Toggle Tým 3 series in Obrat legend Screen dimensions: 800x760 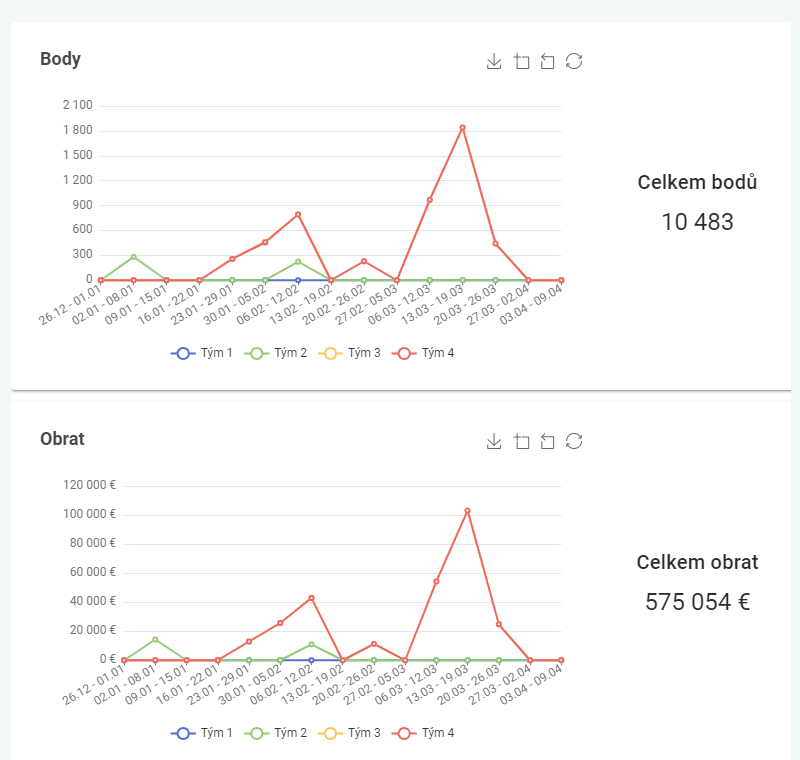click(x=350, y=733)
